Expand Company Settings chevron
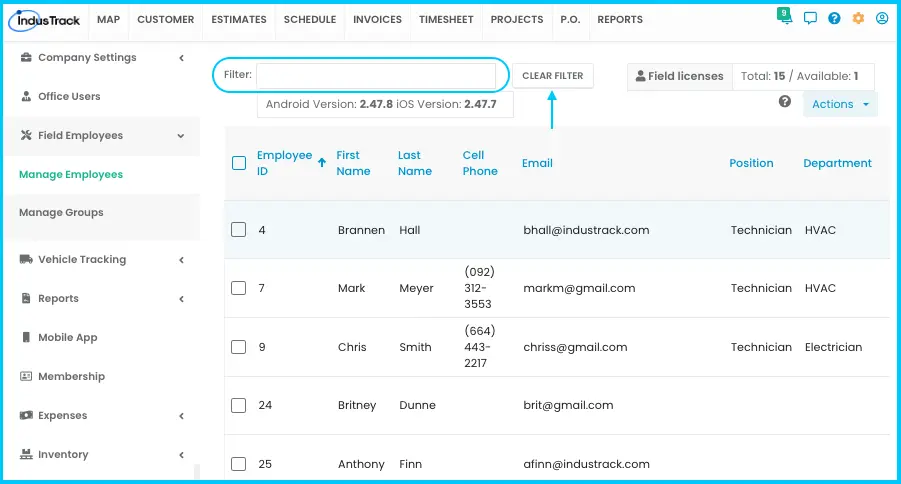This screenshot has height=484, width=901. [182, 57]
